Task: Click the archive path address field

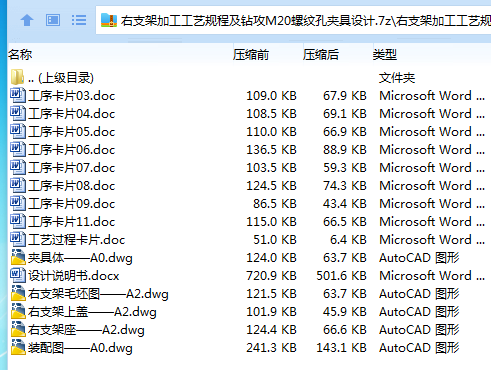Action: tap(293, 20)
